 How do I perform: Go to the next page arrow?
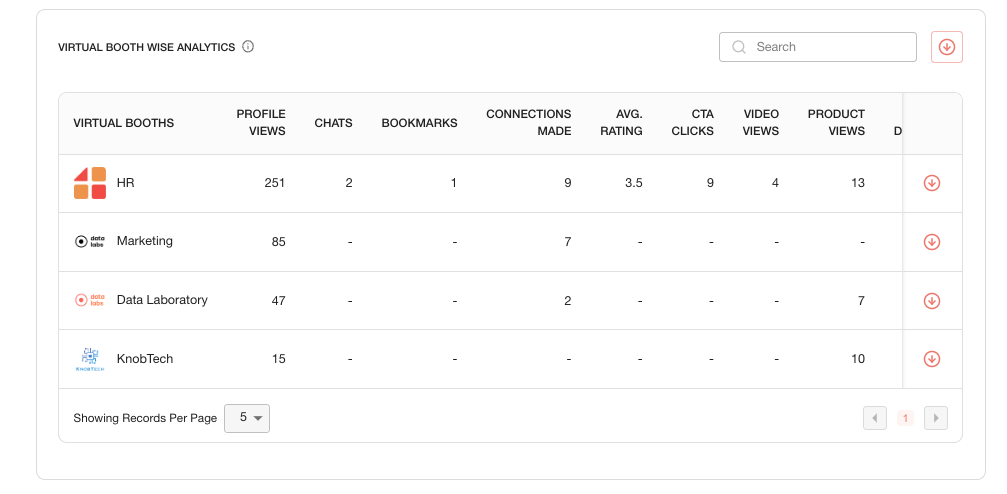tap(936, 418)
